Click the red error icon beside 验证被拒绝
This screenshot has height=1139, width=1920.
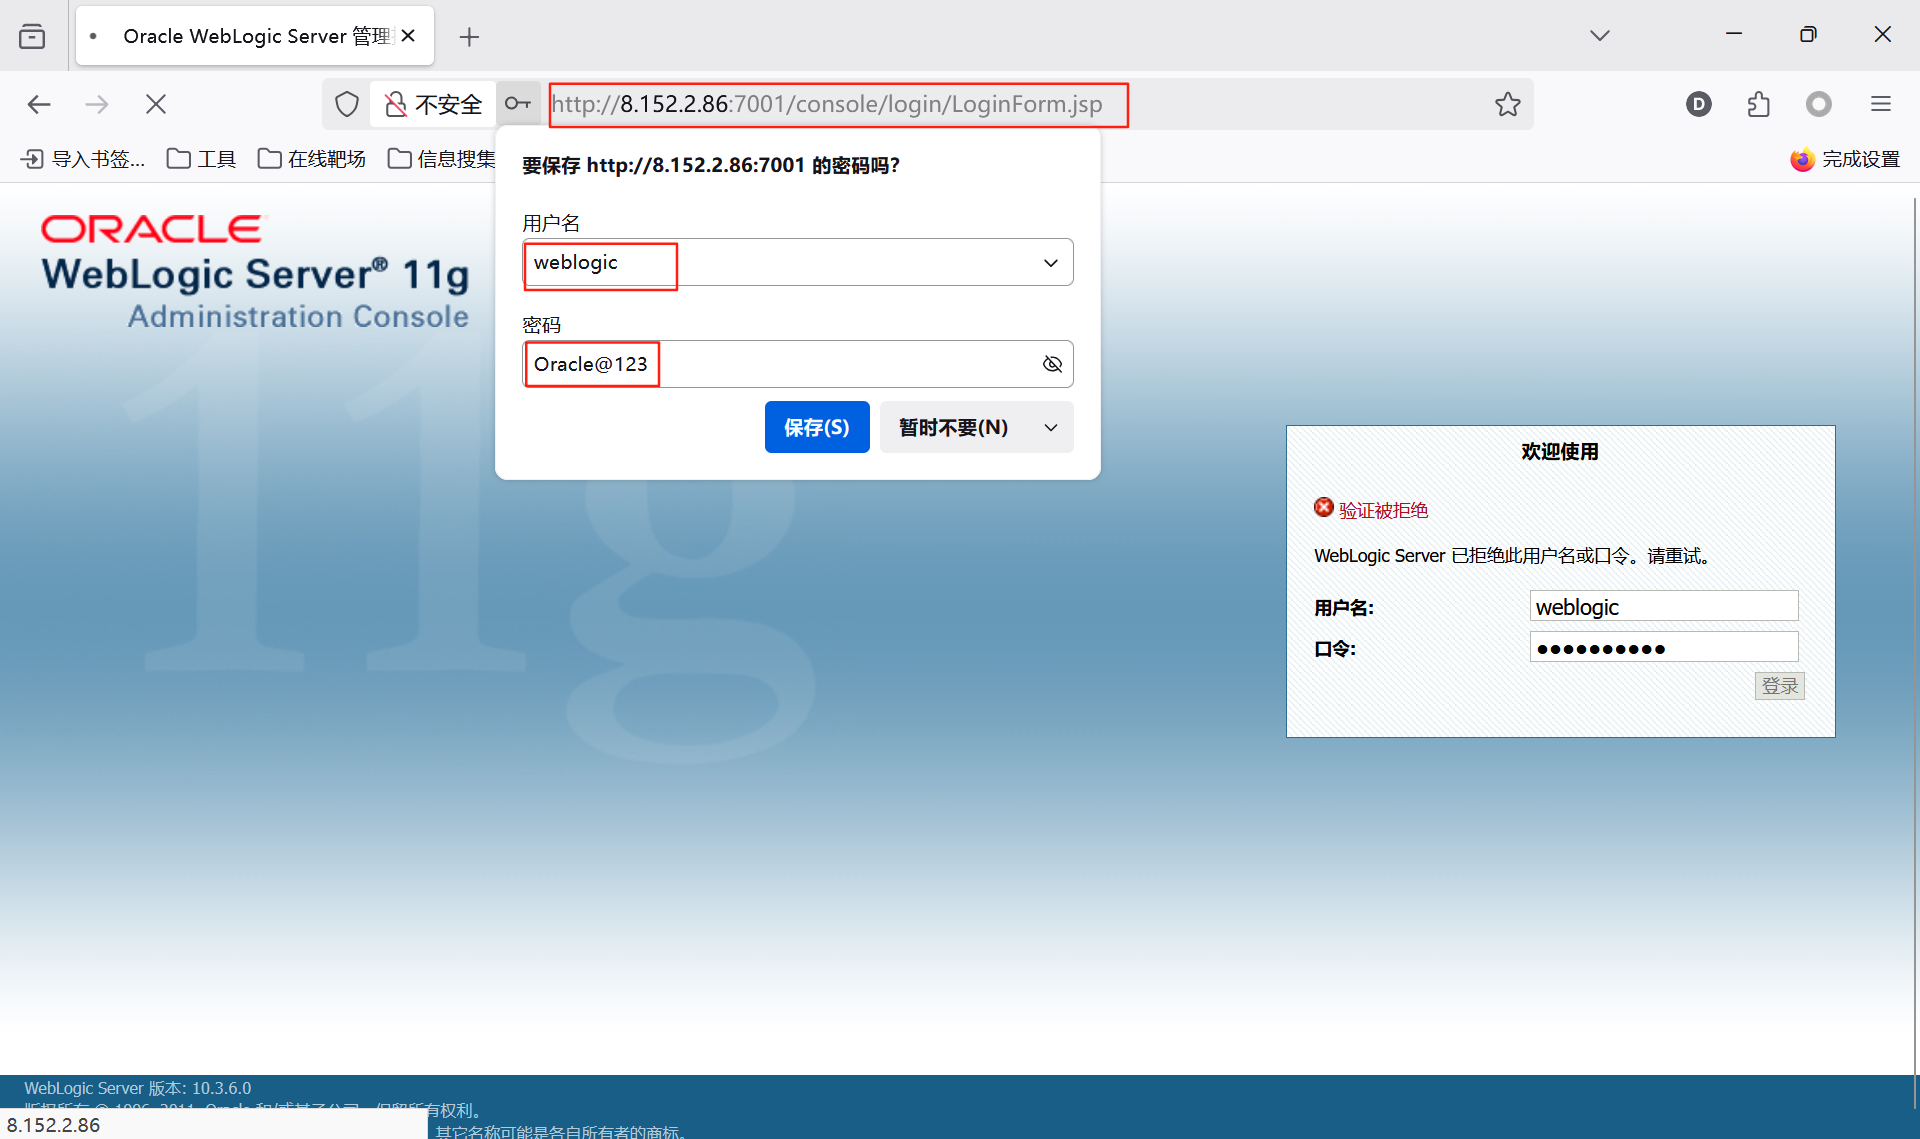tap(1323, 508)
